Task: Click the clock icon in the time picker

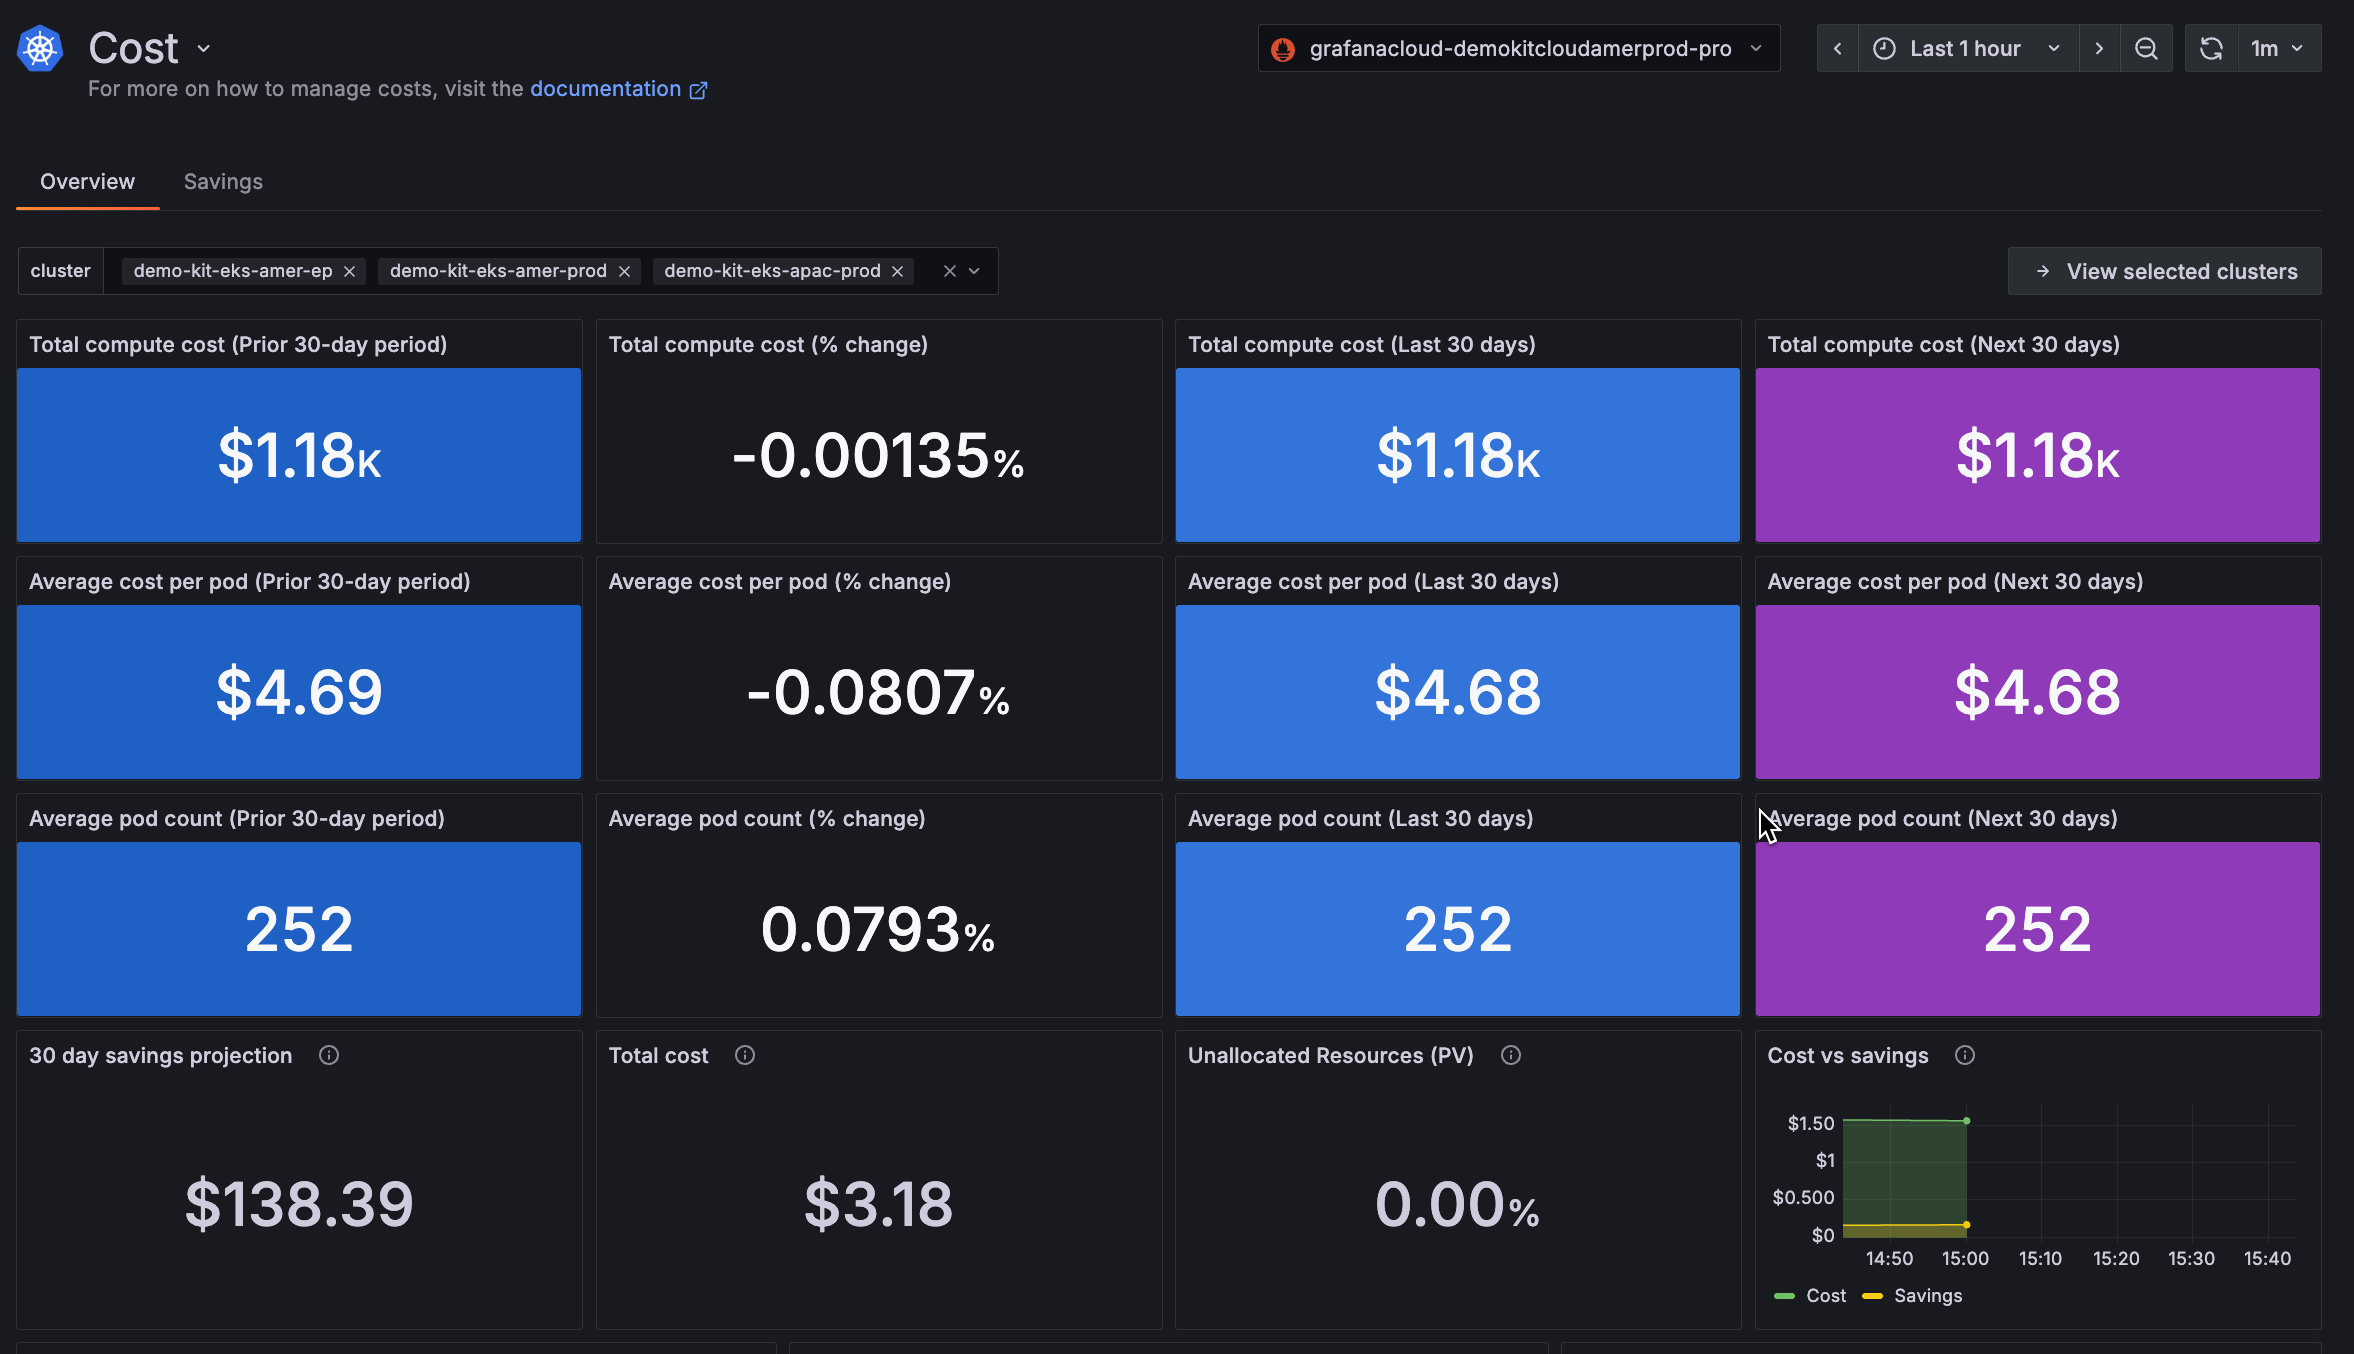Action: tap(1884, 47)
